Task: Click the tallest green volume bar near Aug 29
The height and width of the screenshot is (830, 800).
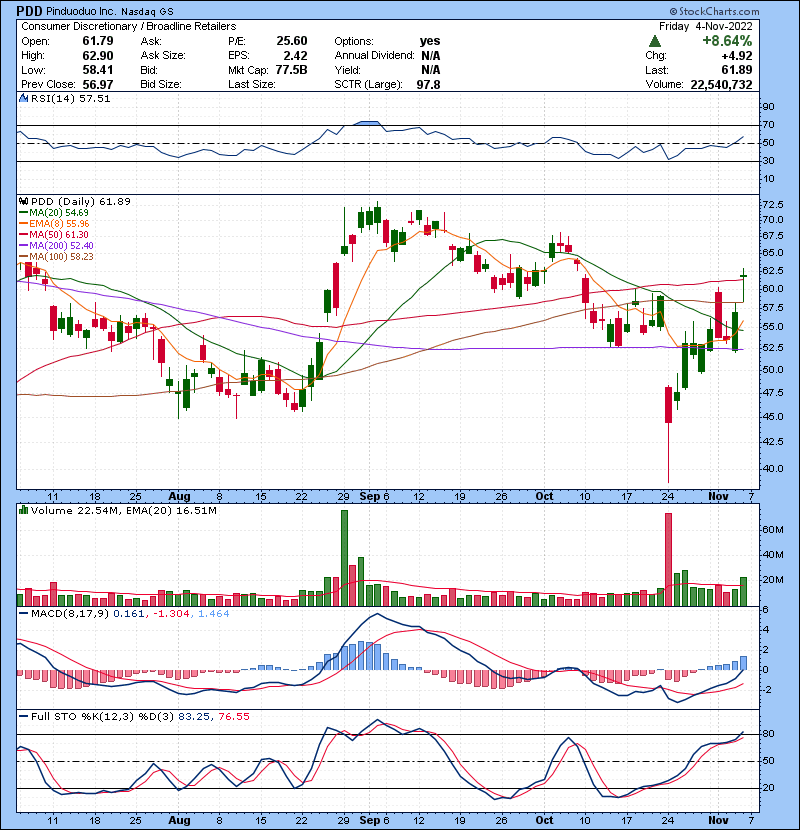Action: 345,558
